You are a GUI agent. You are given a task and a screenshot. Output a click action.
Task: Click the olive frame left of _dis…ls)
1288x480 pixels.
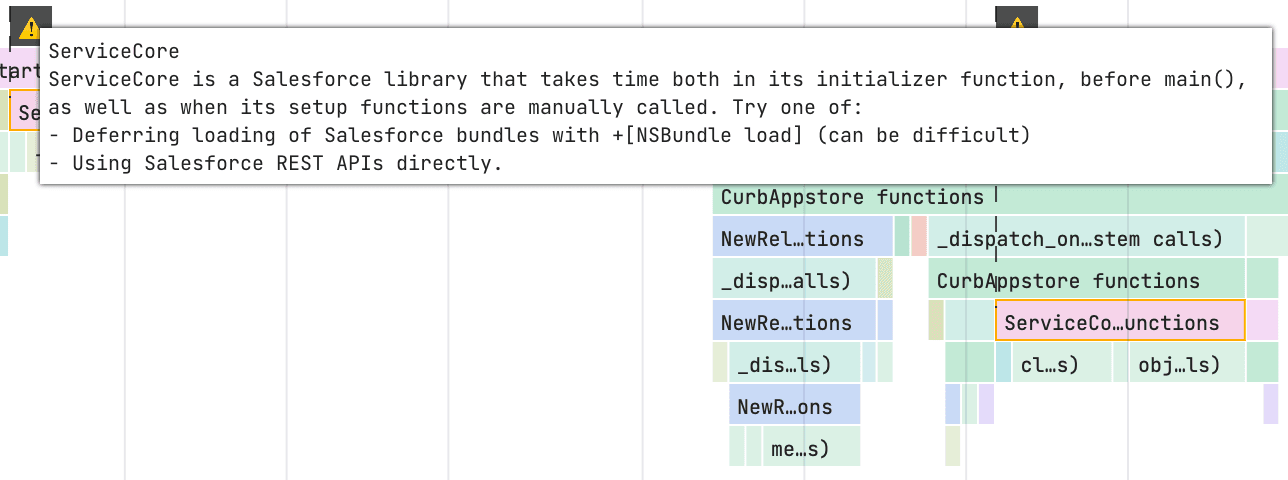720,362
